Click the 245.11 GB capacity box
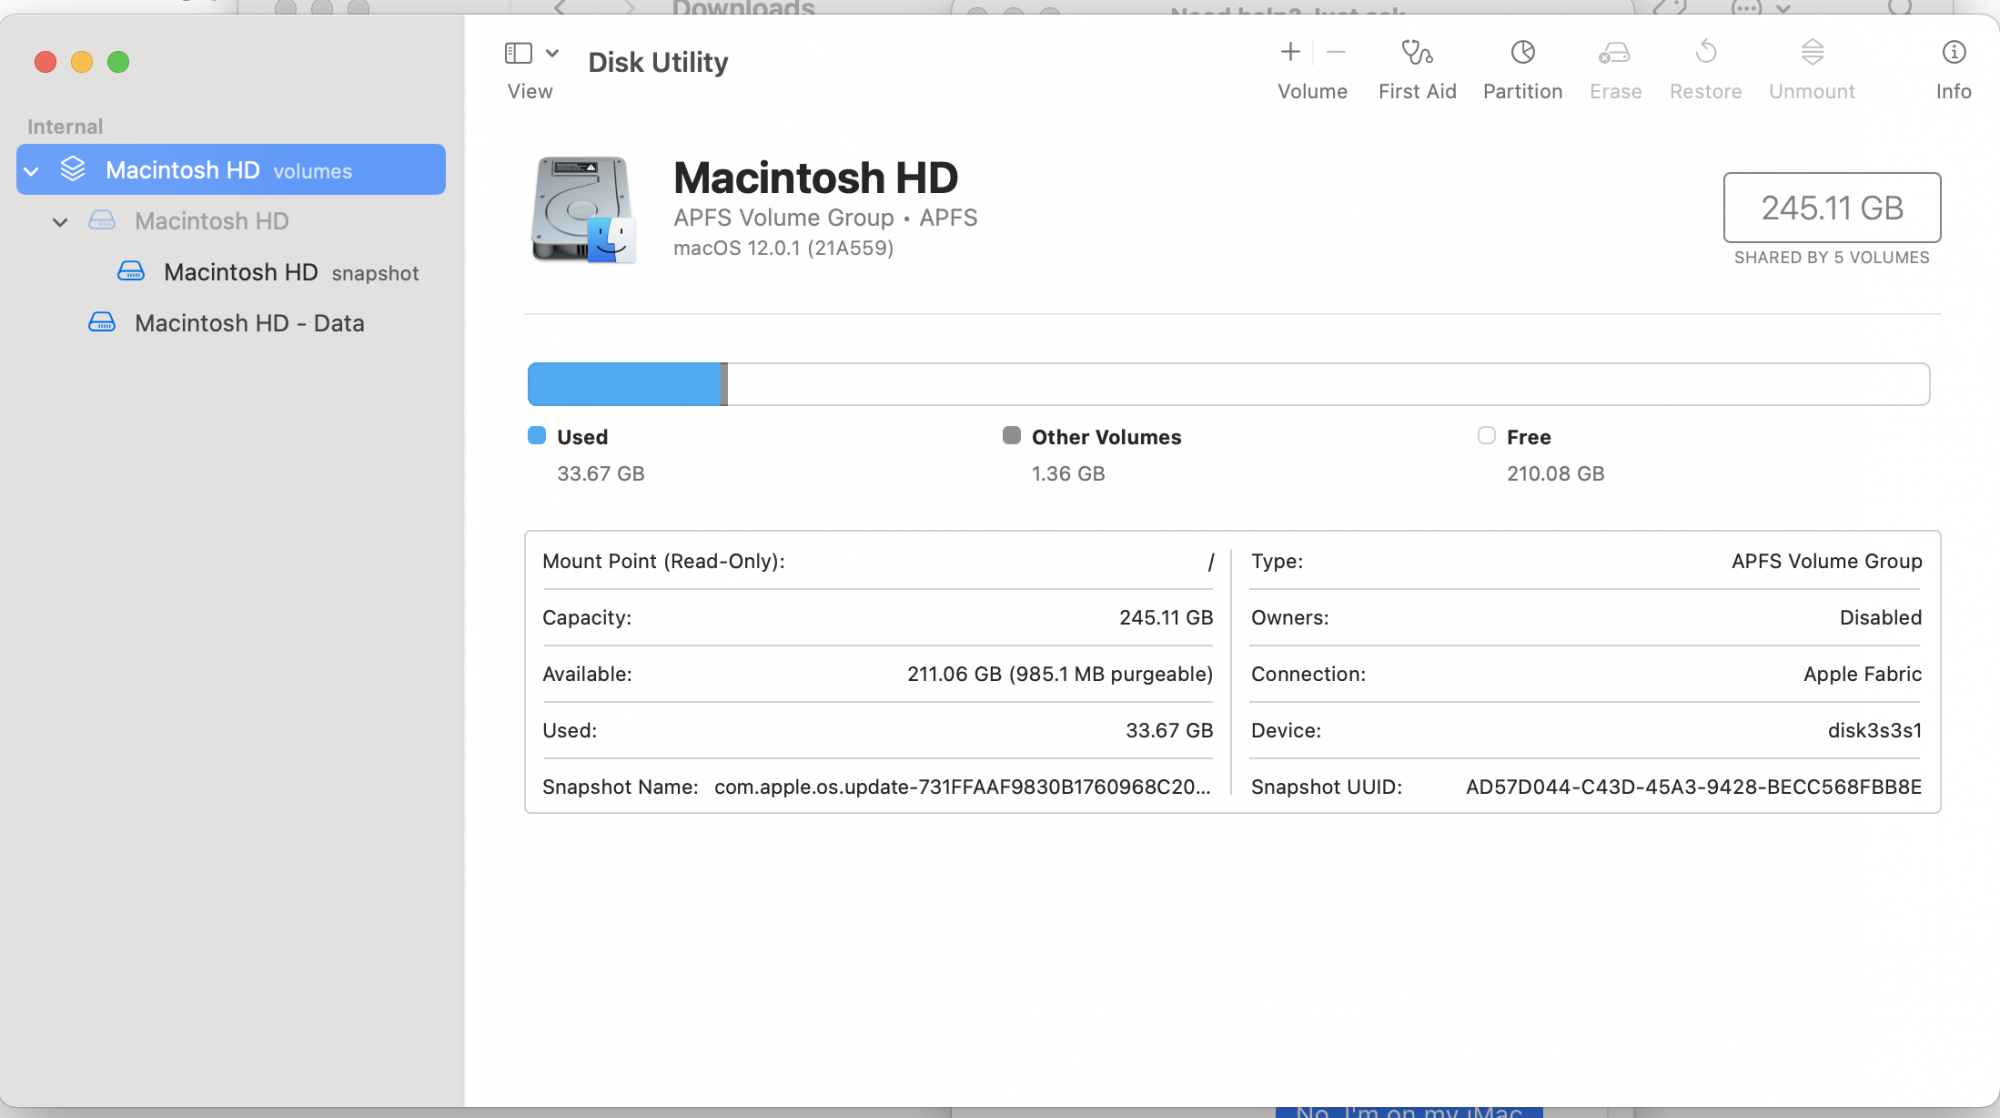The image size is (2000, 1118). pos(1831,208)
